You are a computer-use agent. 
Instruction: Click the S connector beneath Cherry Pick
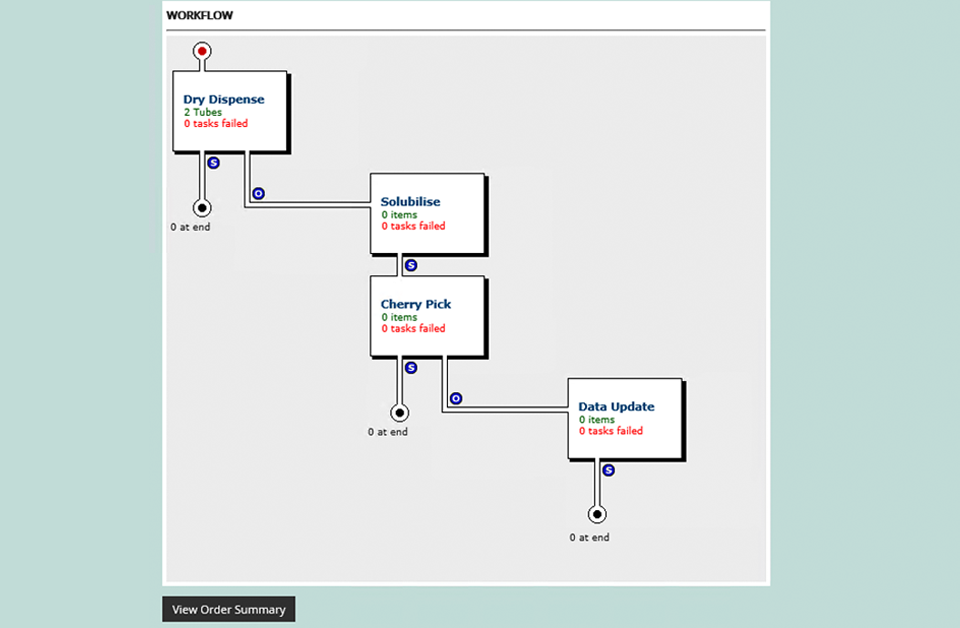tap(409, 368)
